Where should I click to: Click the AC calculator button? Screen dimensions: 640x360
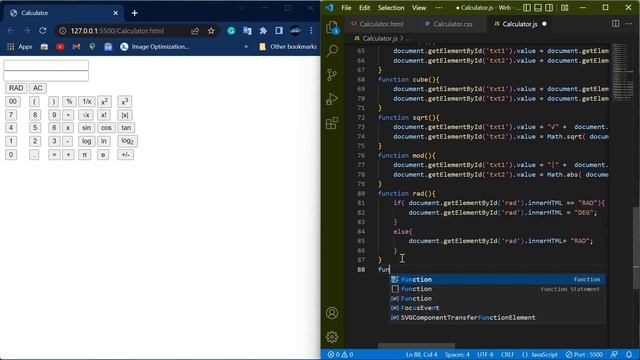point(38,88)
